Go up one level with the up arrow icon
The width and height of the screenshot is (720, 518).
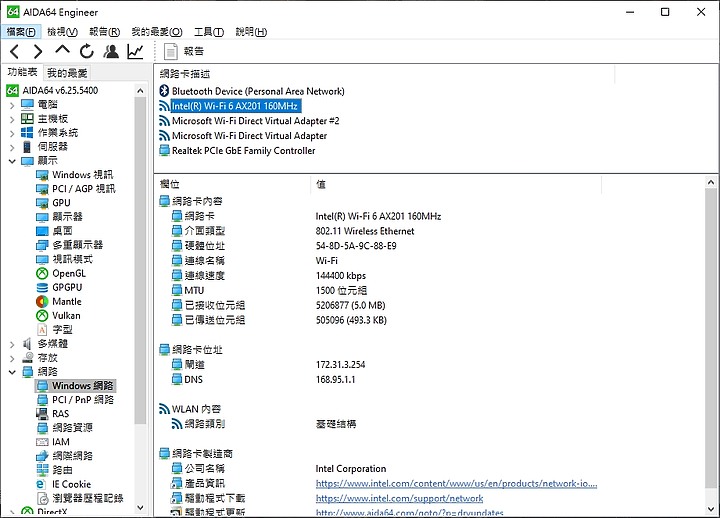62,50
